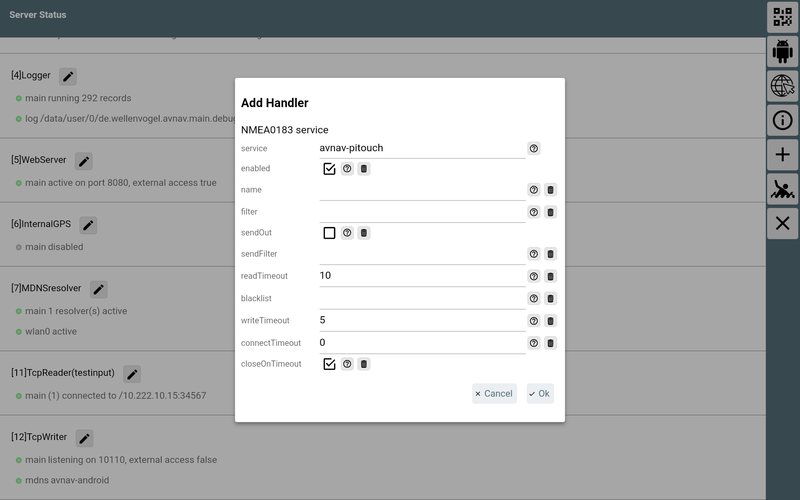Viewport: 800px width, 500px height.
Task: Toggle the closeOnTimeout checkbox
Action: (329, 364)
